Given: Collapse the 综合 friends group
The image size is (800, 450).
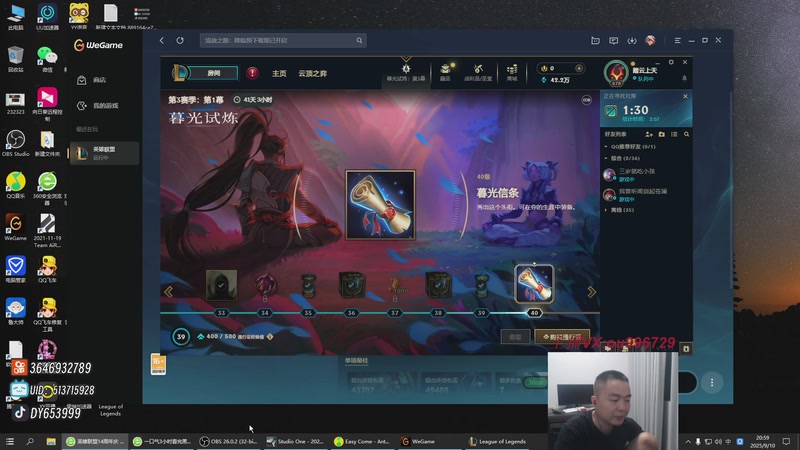Looking at the screenshot, I should (606, 158).
